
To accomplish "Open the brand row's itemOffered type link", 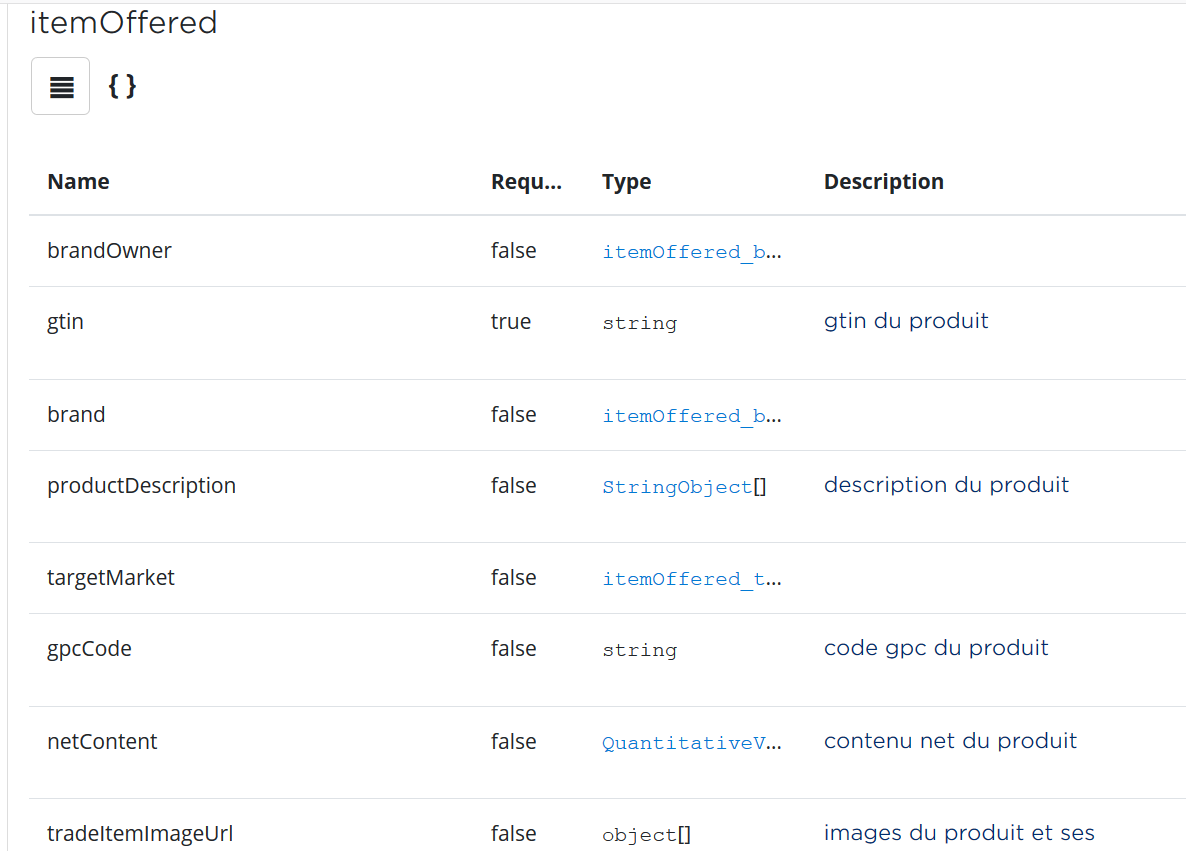I will point(691,416).
